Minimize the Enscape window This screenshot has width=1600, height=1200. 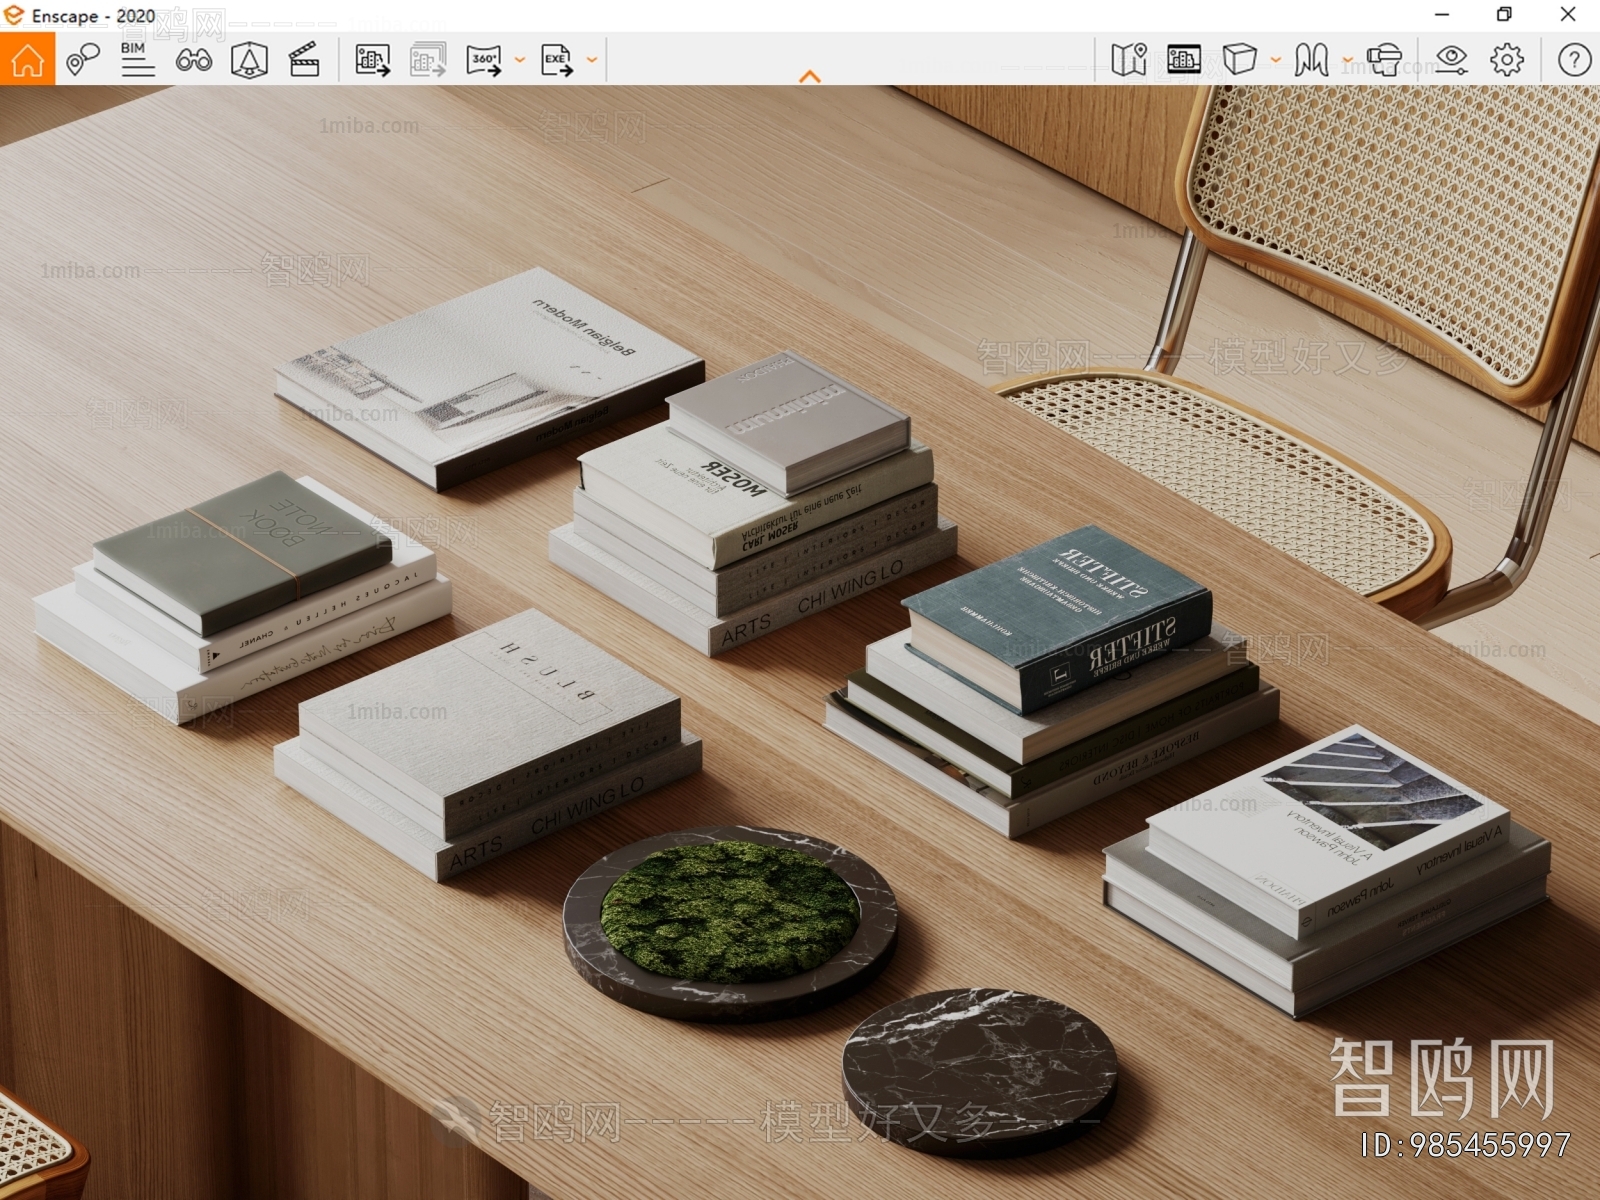click(1441, 14)
